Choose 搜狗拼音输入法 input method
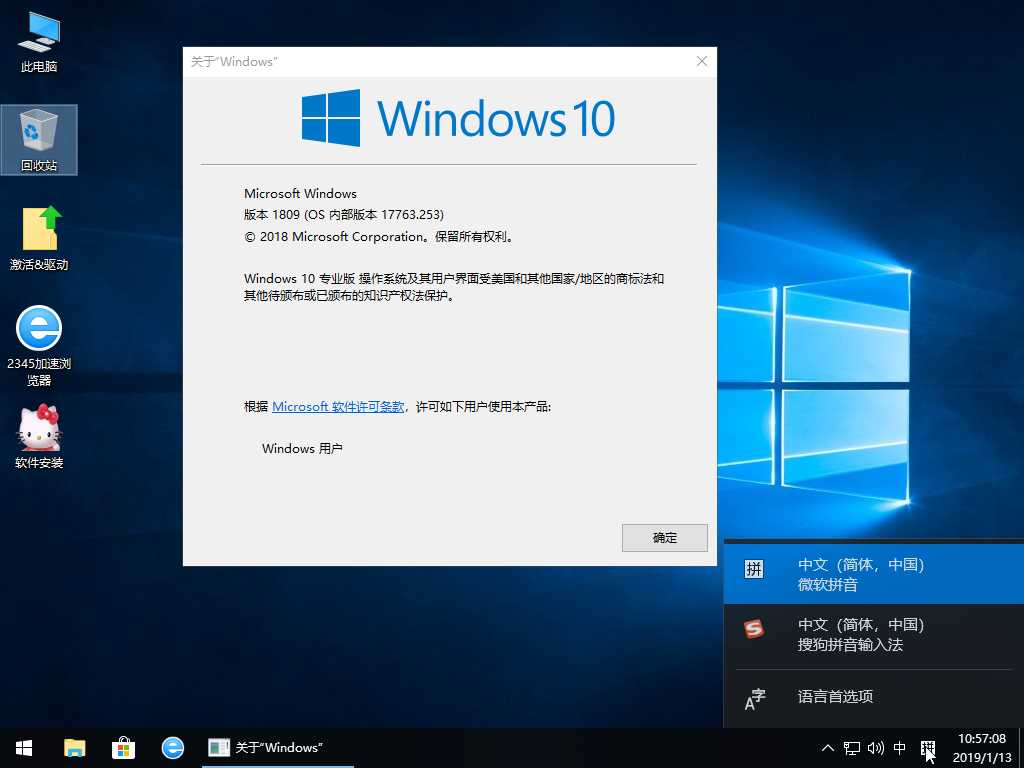The height and width of the screenshot is (768, 1024). [x=874, y=635]
